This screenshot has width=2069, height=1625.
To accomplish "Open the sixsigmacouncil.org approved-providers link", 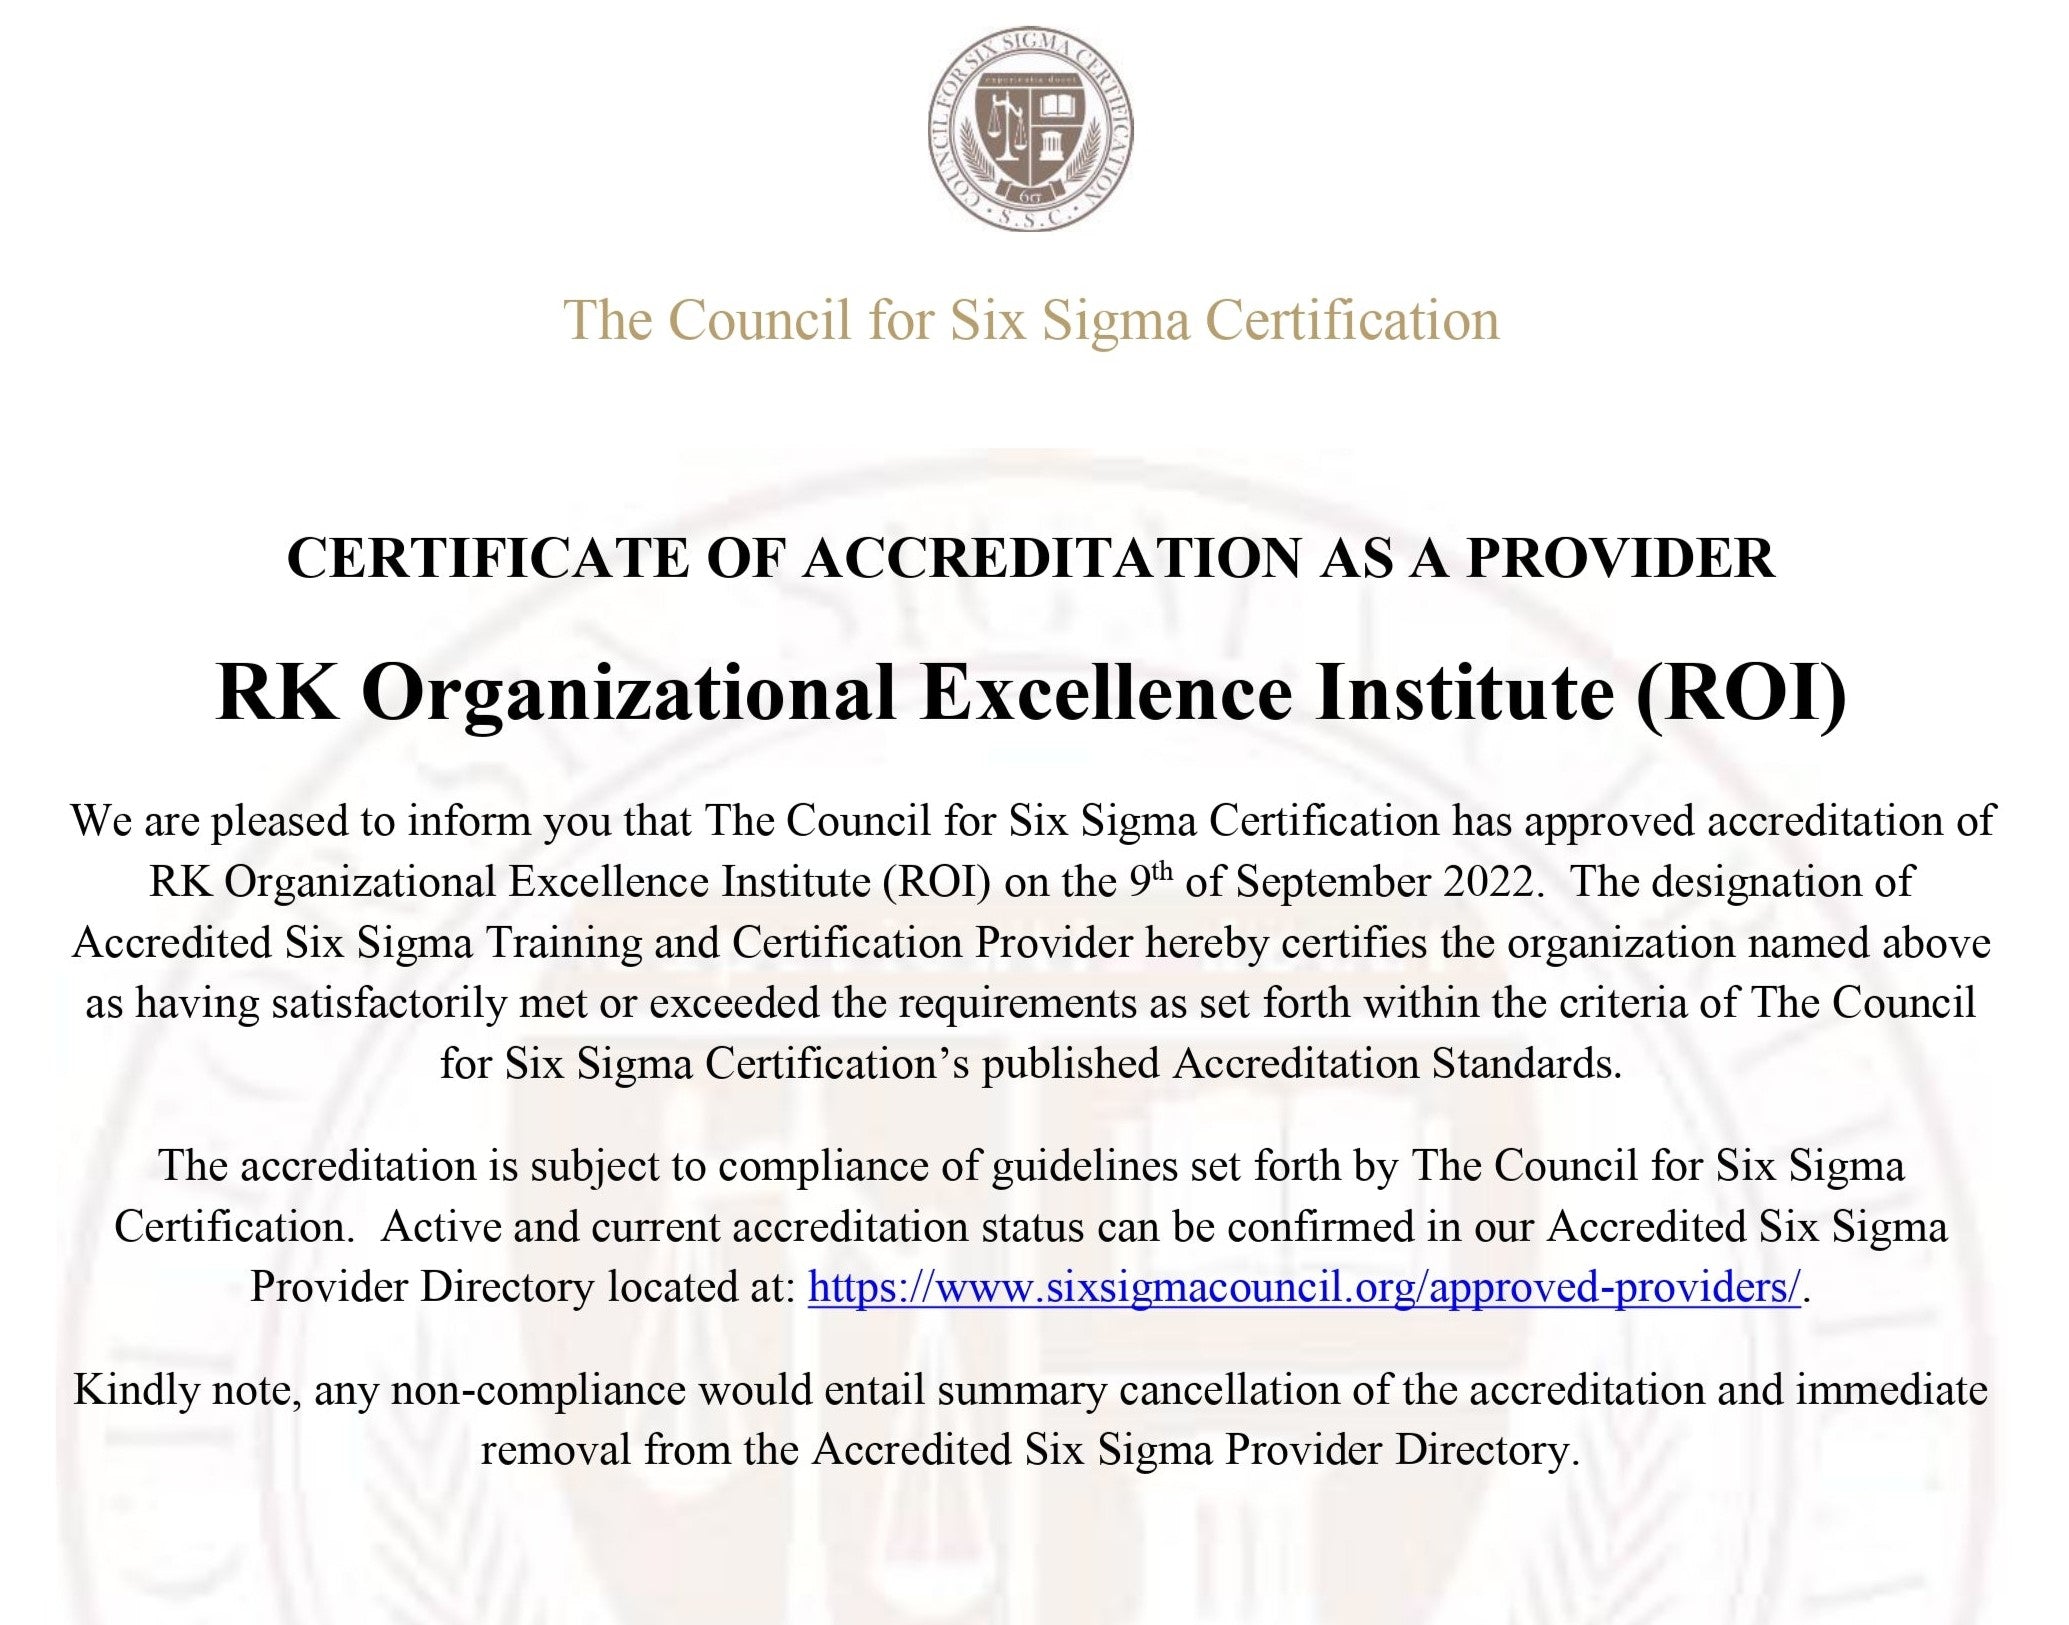I will [1304, 1287].
